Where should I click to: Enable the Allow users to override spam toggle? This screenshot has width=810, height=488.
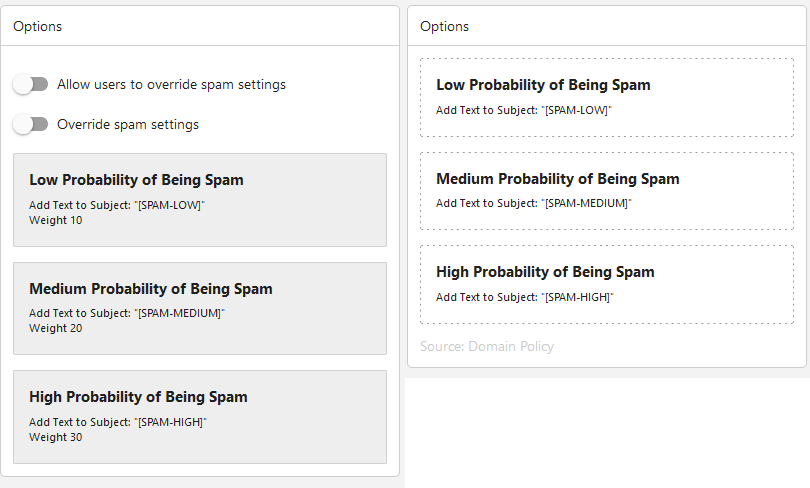[x=30, y=85]
